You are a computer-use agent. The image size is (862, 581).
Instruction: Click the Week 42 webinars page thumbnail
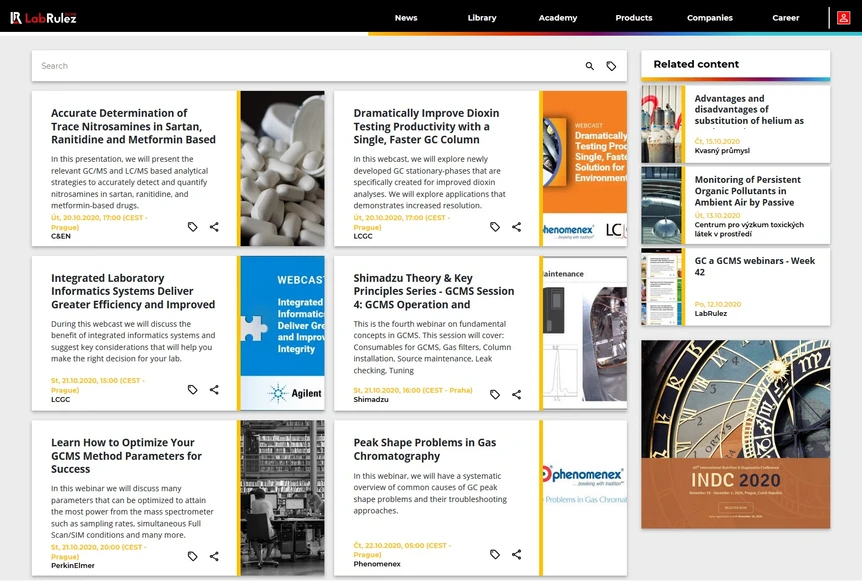coord(661,287)
